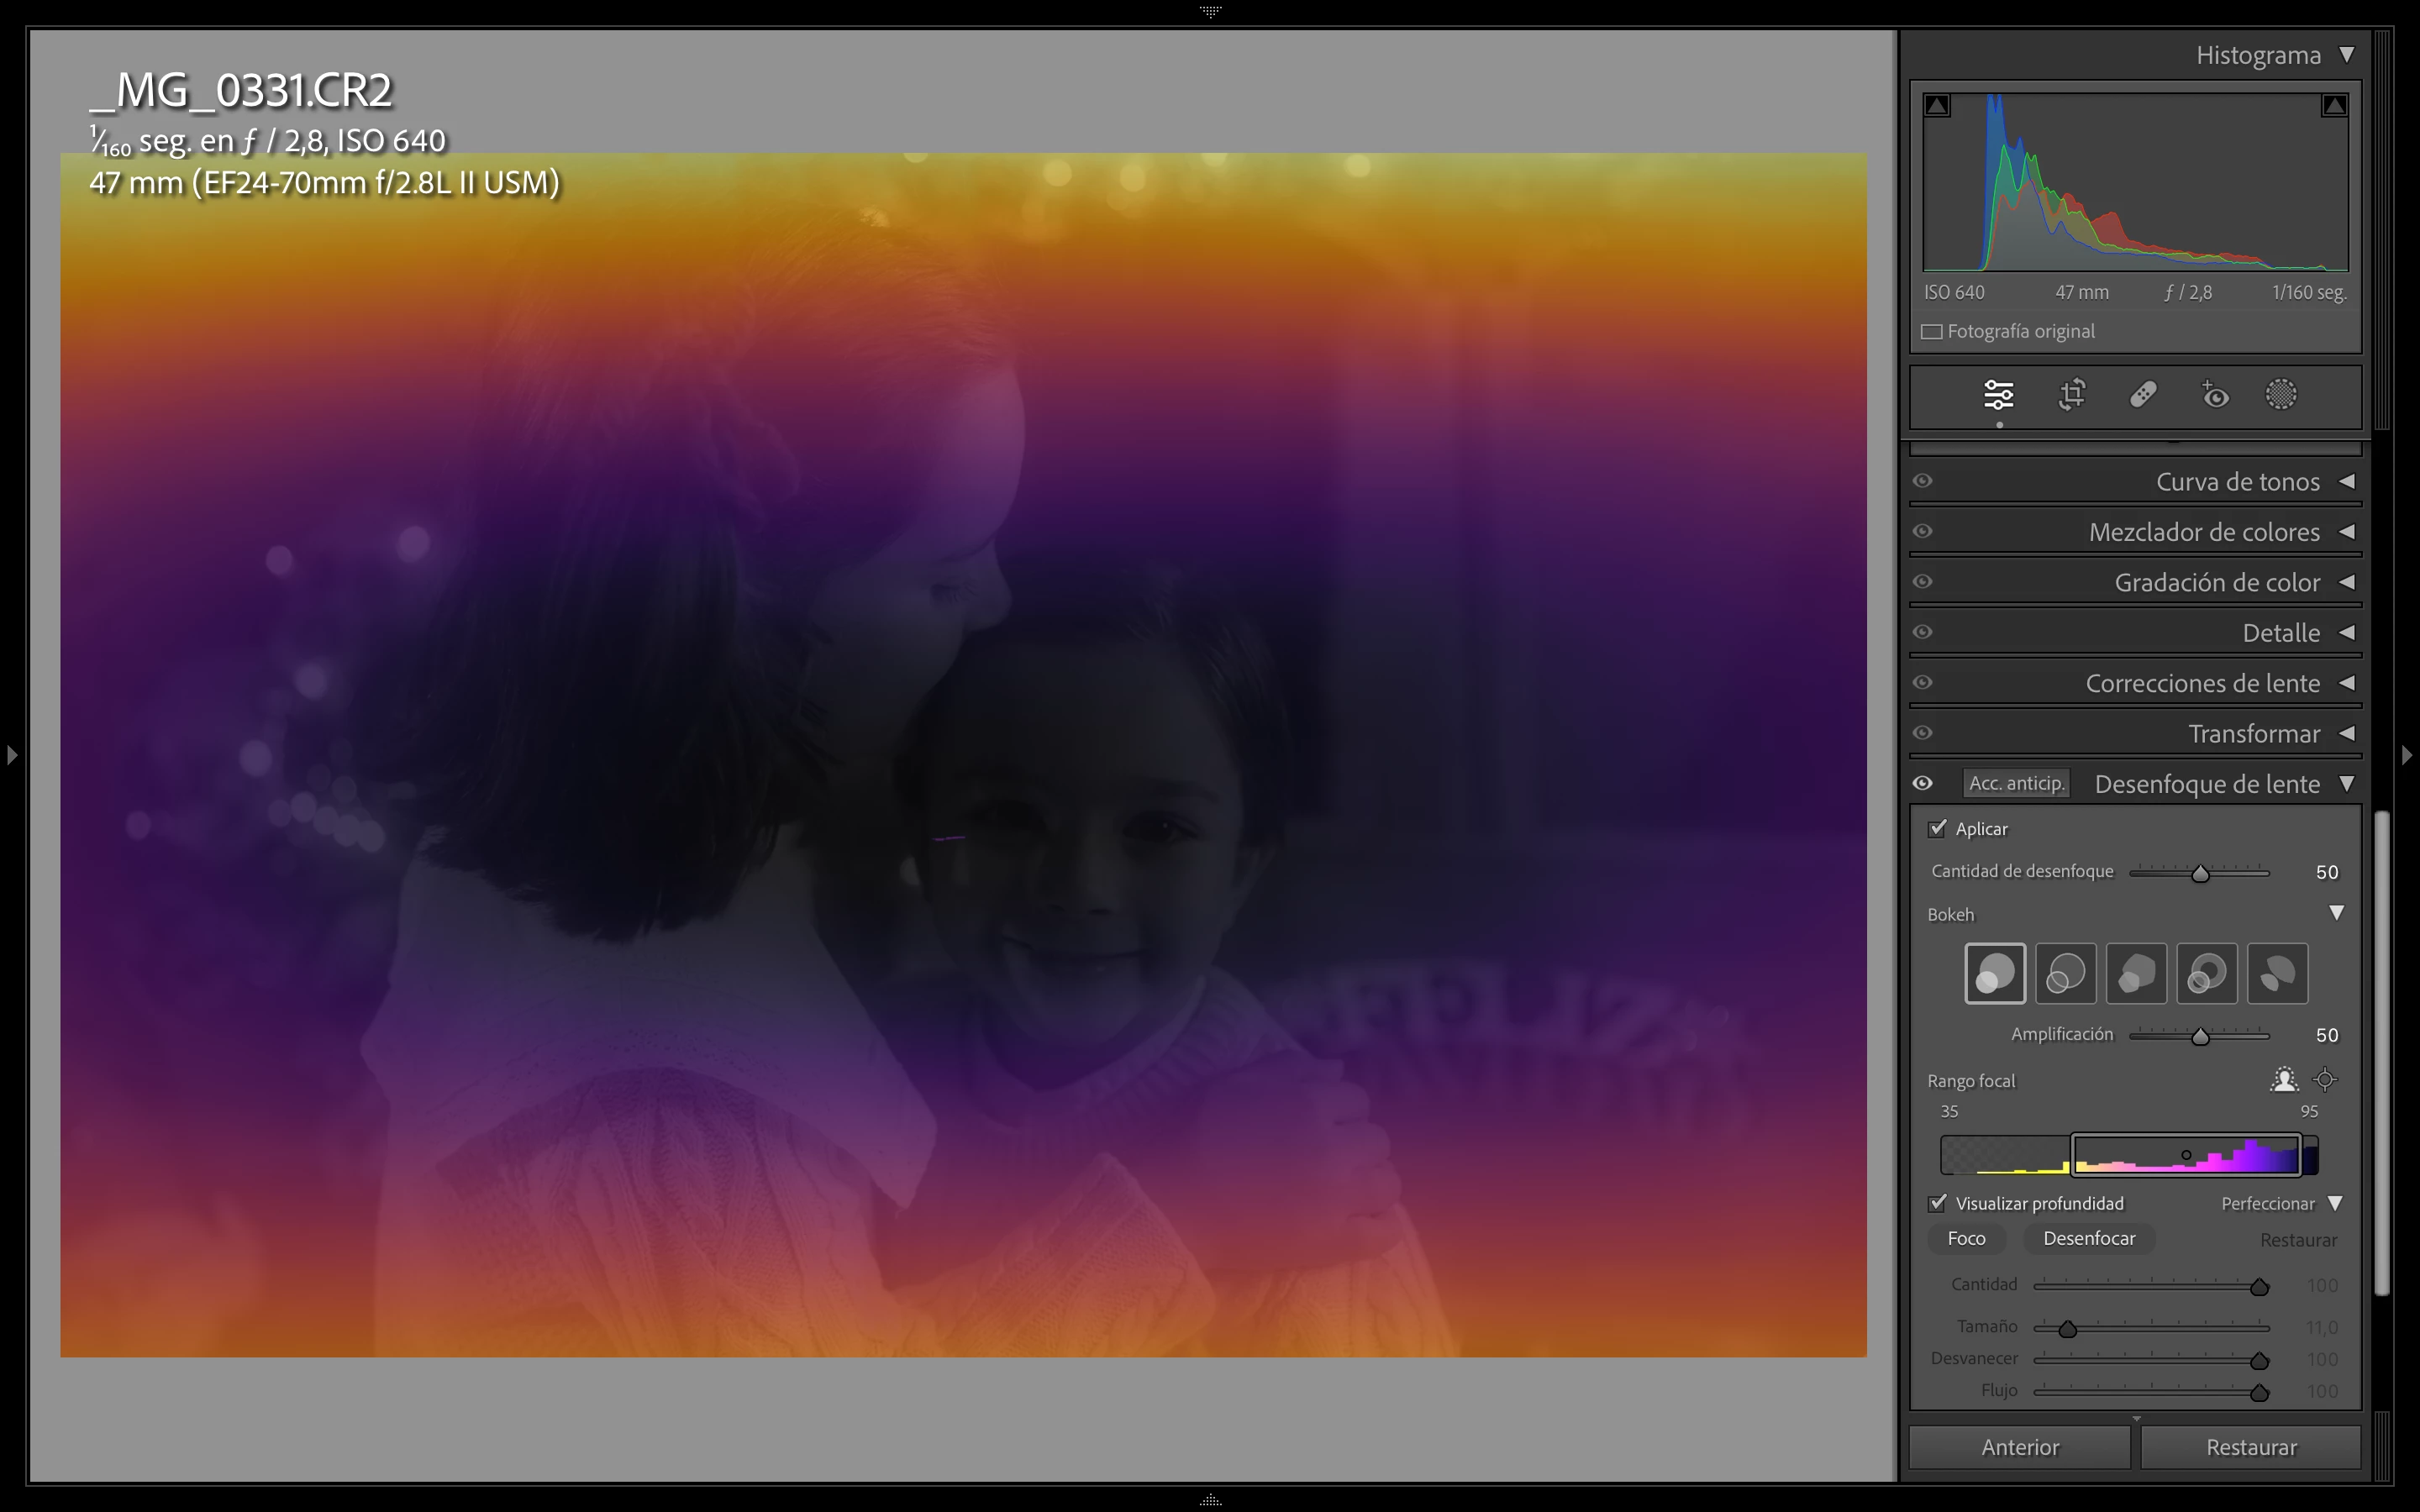Select the Crop overlay tool
2420x1512 pixels.
tap(2071, 395)
